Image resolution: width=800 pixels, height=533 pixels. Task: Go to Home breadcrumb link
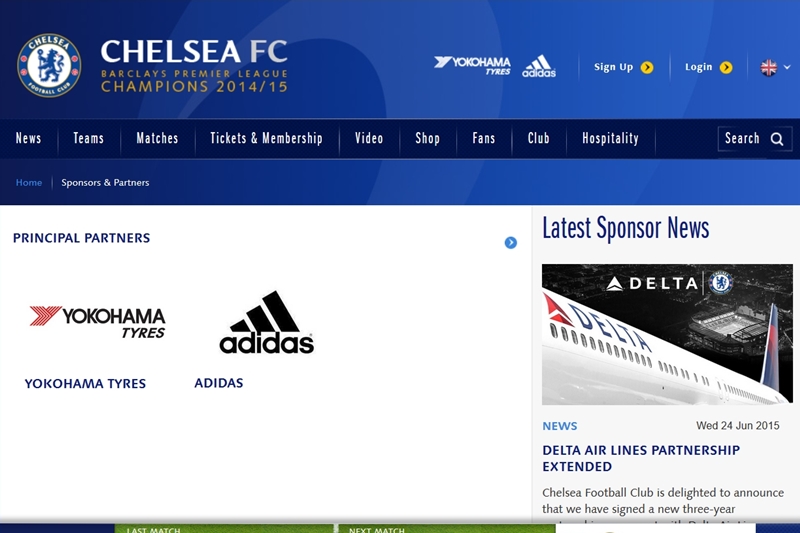click(29, 183)
